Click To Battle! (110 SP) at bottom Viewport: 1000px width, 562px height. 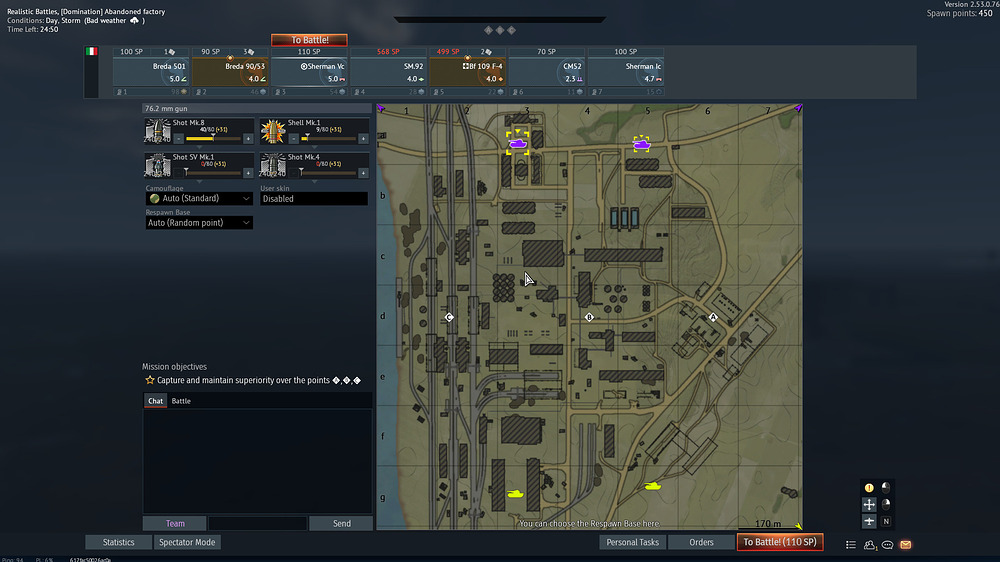pos(780,542)
